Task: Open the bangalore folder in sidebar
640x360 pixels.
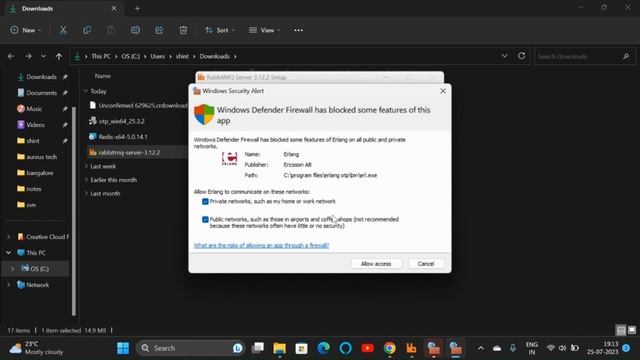Action: tap(40, 173)
